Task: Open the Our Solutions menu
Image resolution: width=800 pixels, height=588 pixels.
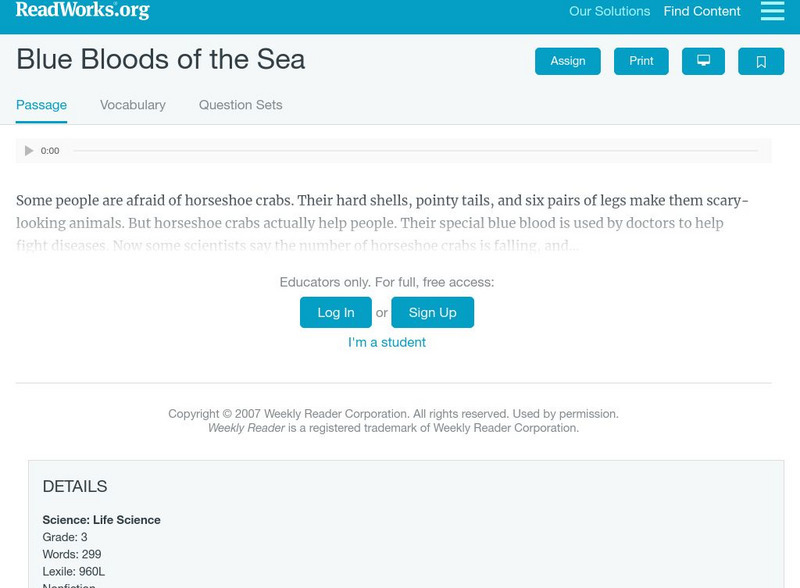Action: [x=610, y=12]
